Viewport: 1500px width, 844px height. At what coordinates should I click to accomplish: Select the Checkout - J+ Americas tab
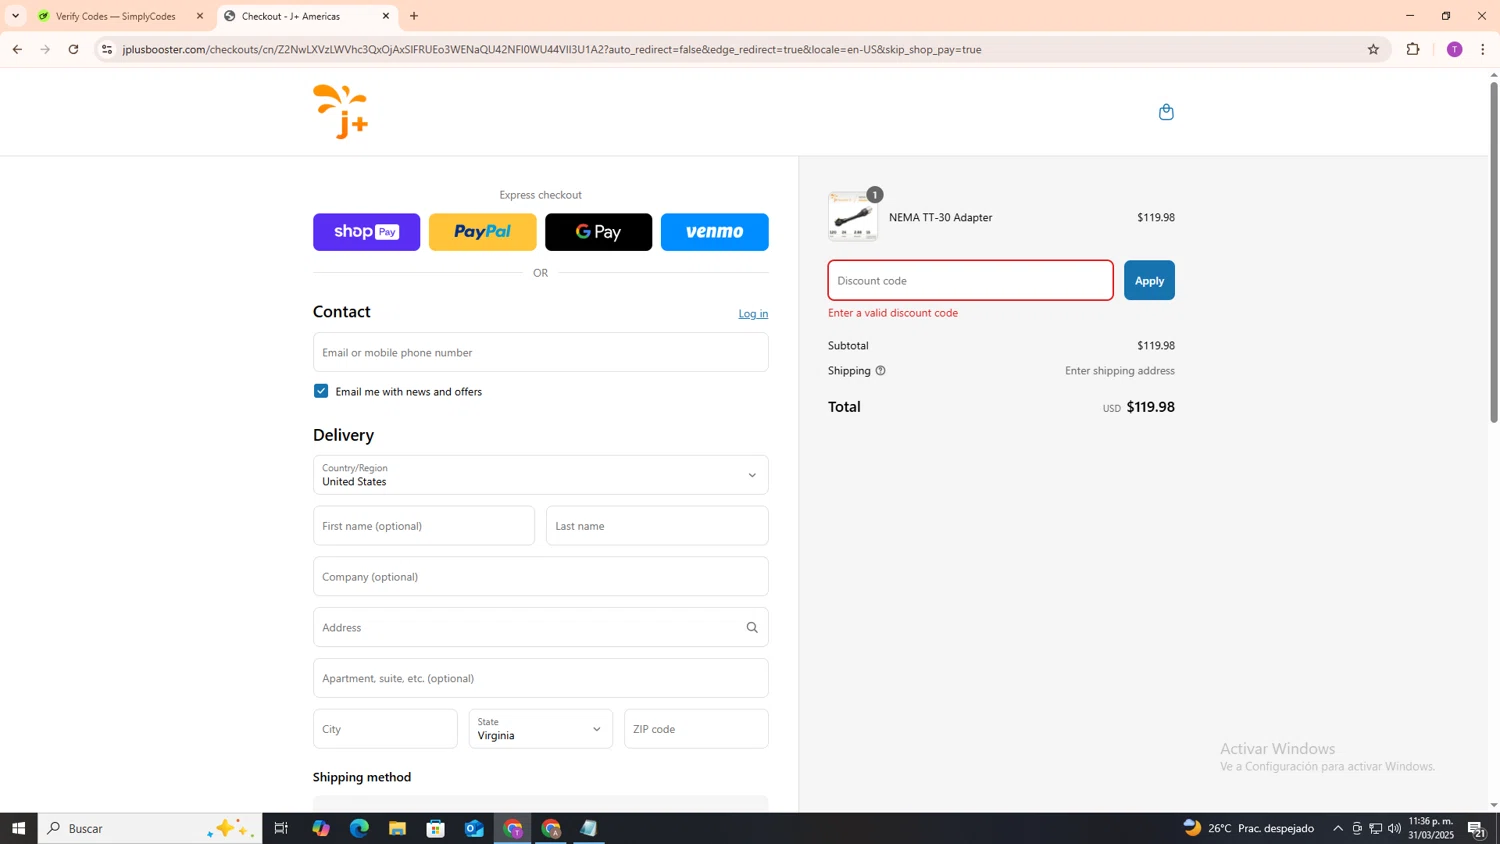pyautogui.click(x=305, y=16)
